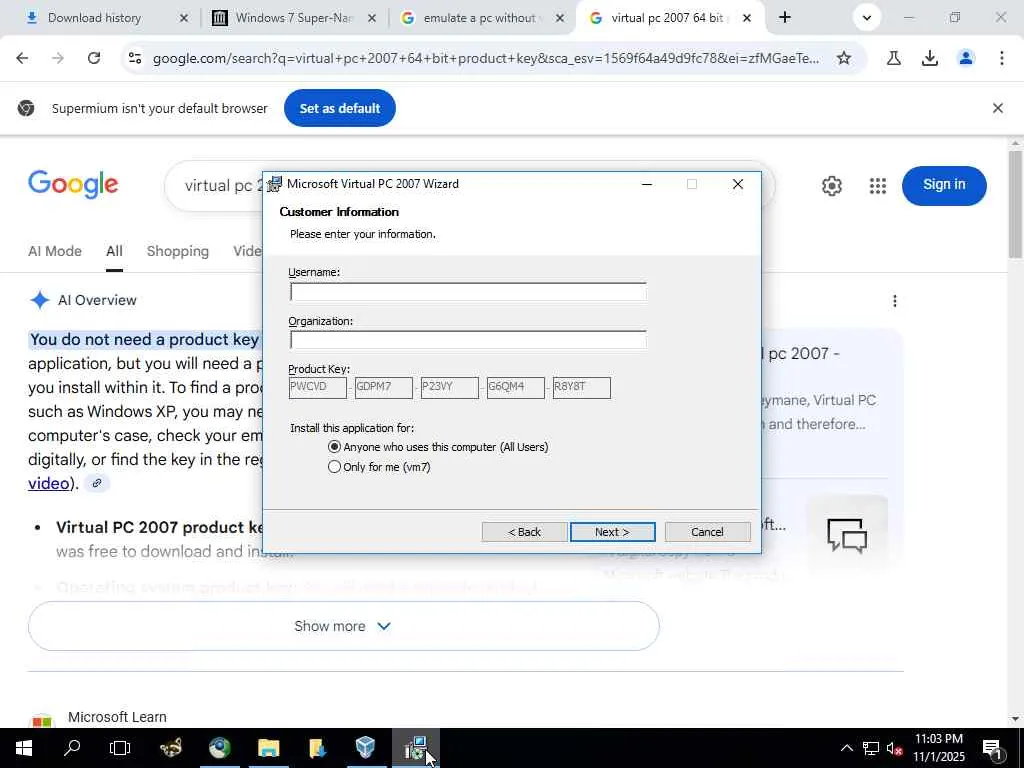Open the Chrome Labs flask icon
The image size is (1024, 768).
tap(893, 58)
